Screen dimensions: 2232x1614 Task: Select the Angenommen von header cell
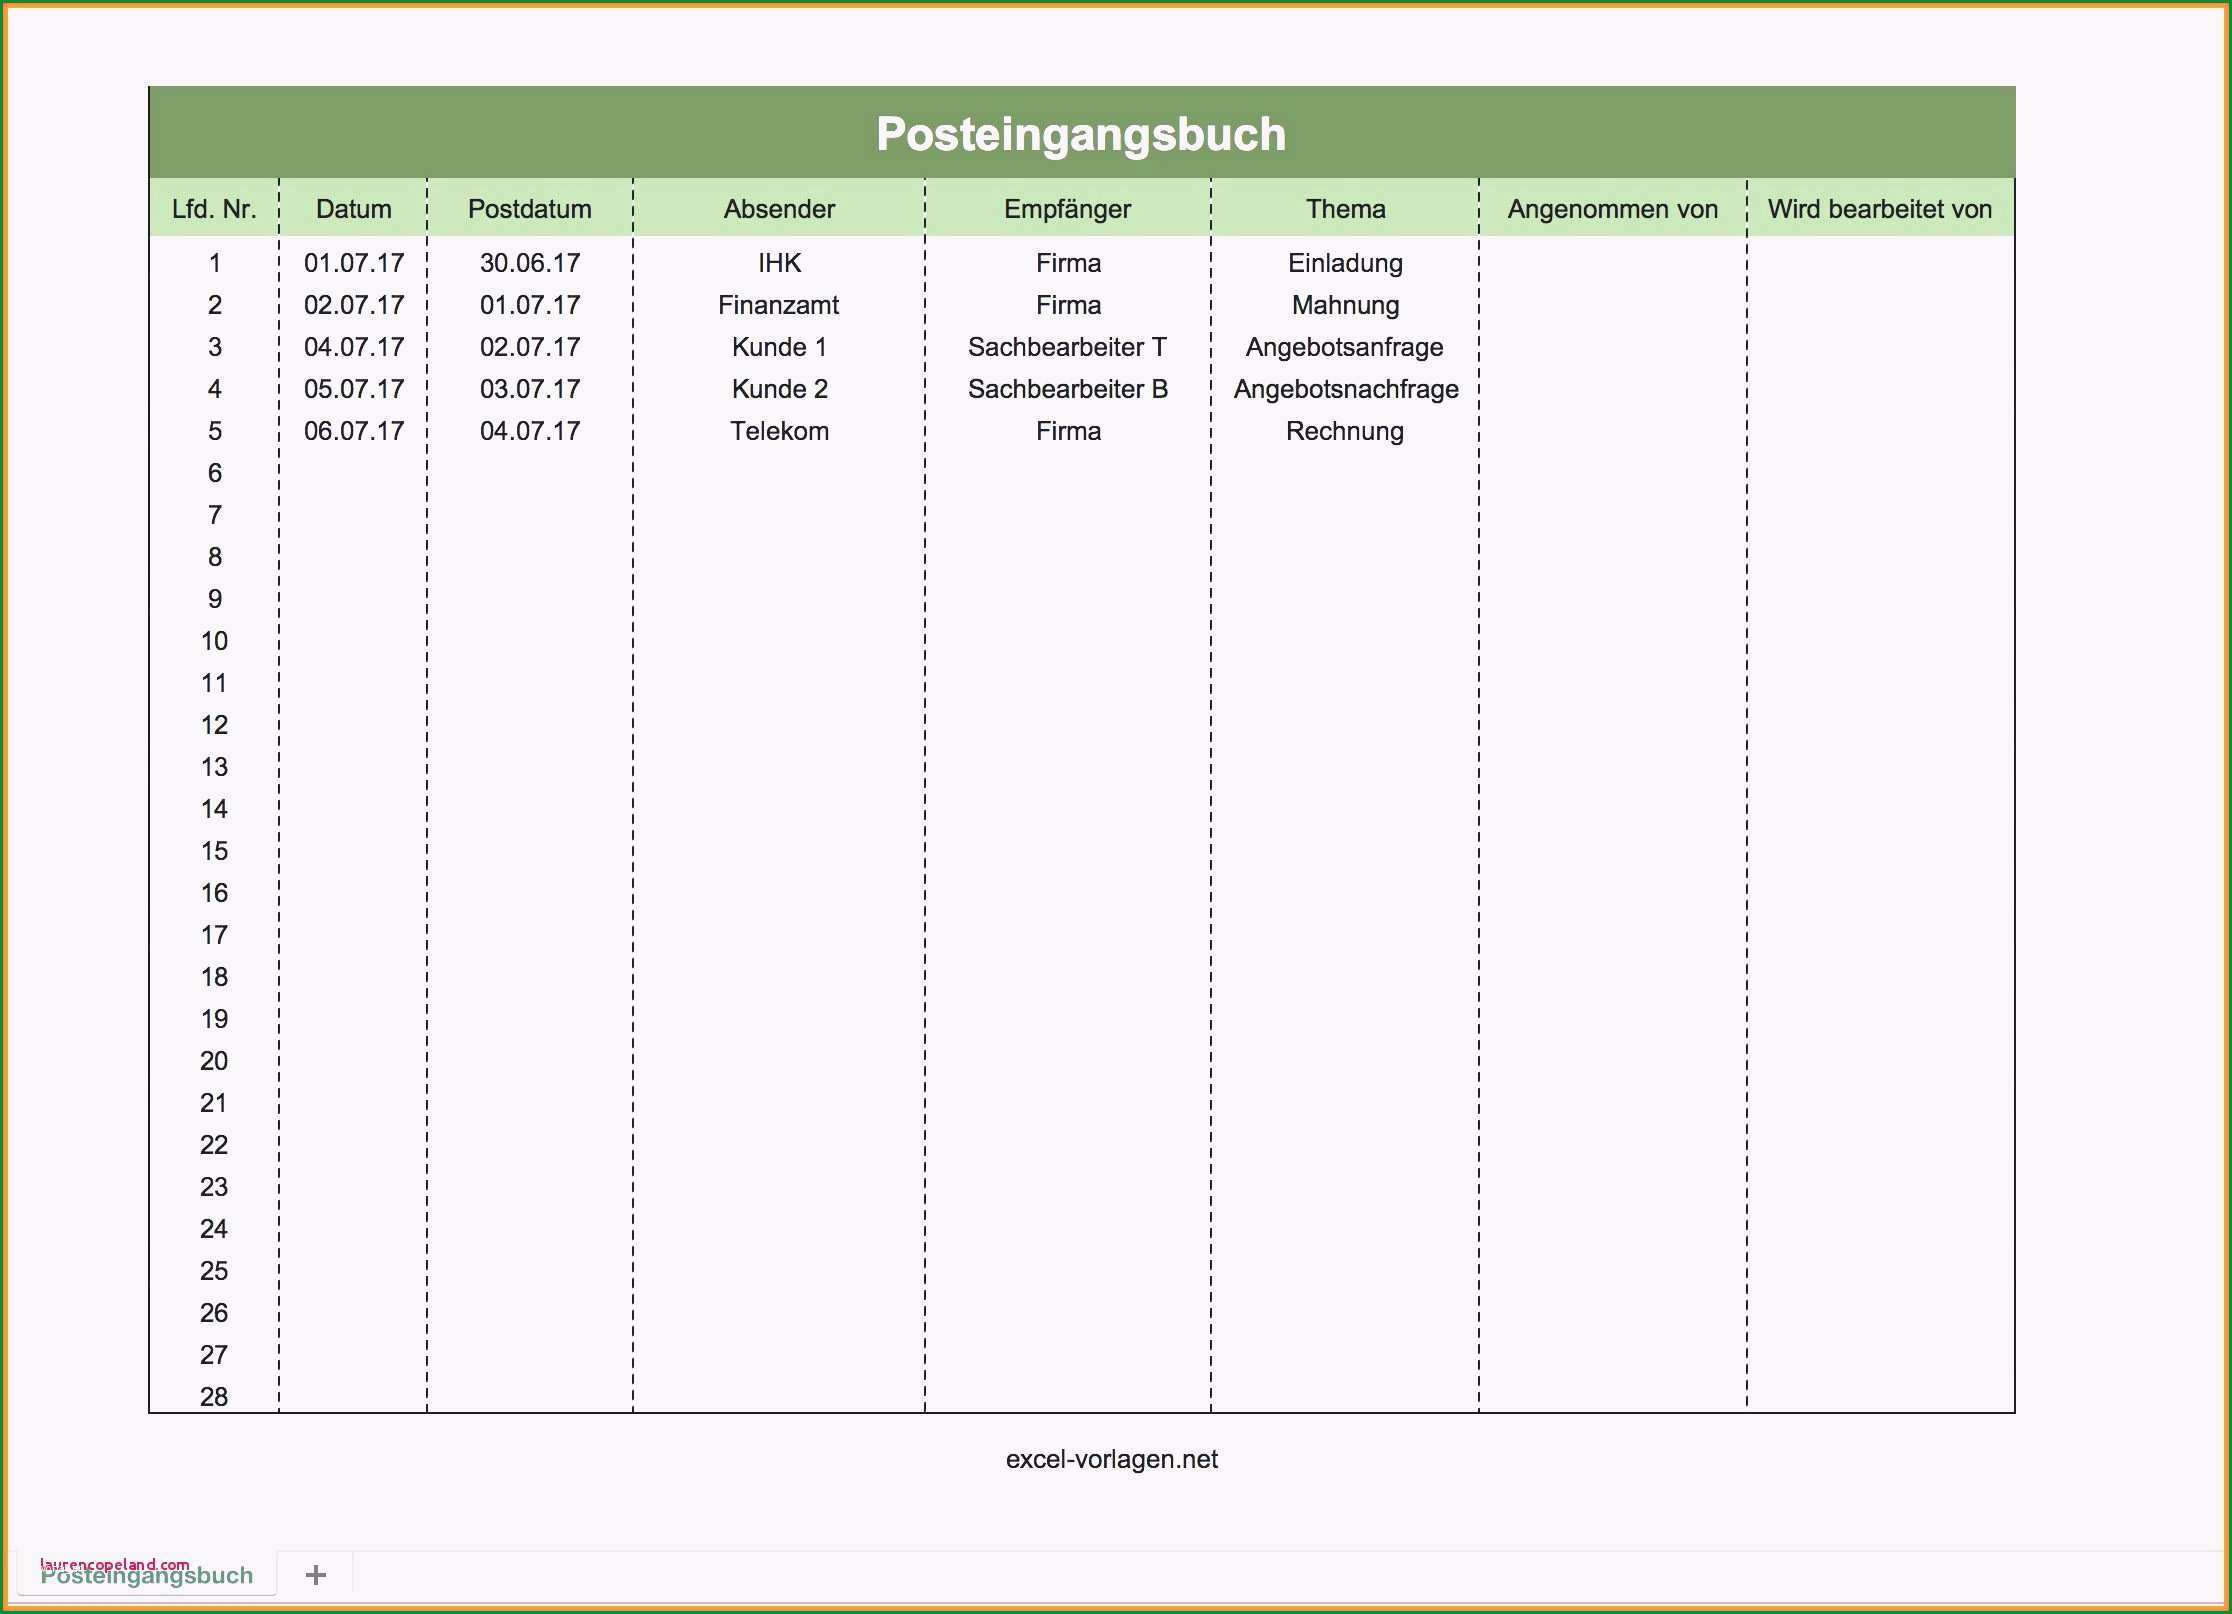1613,209
